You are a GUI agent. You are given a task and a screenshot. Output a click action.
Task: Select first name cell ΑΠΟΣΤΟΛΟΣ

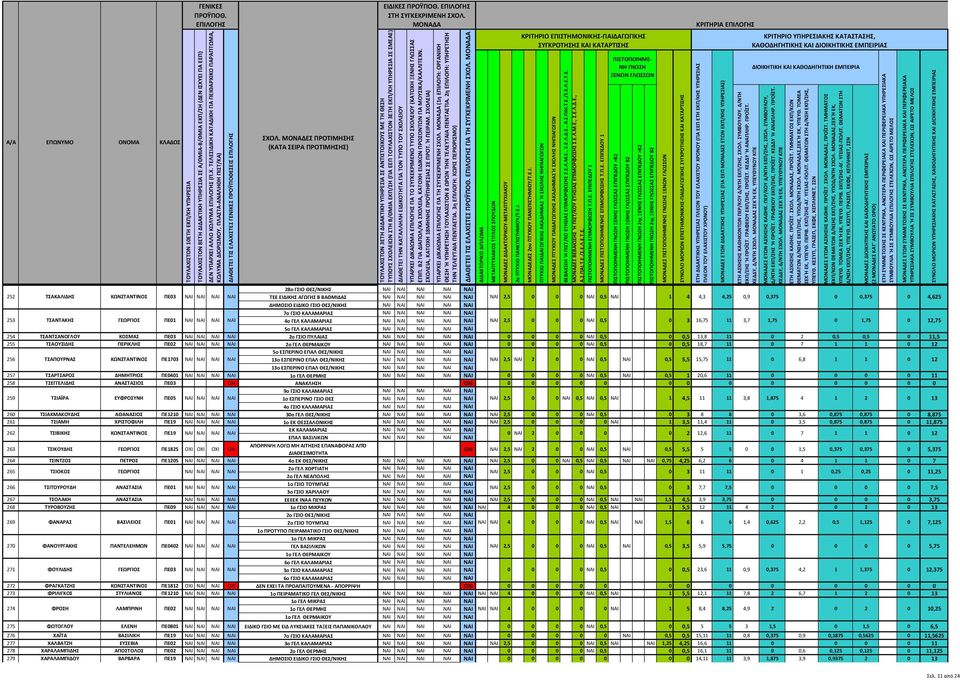tap(129, 651)
